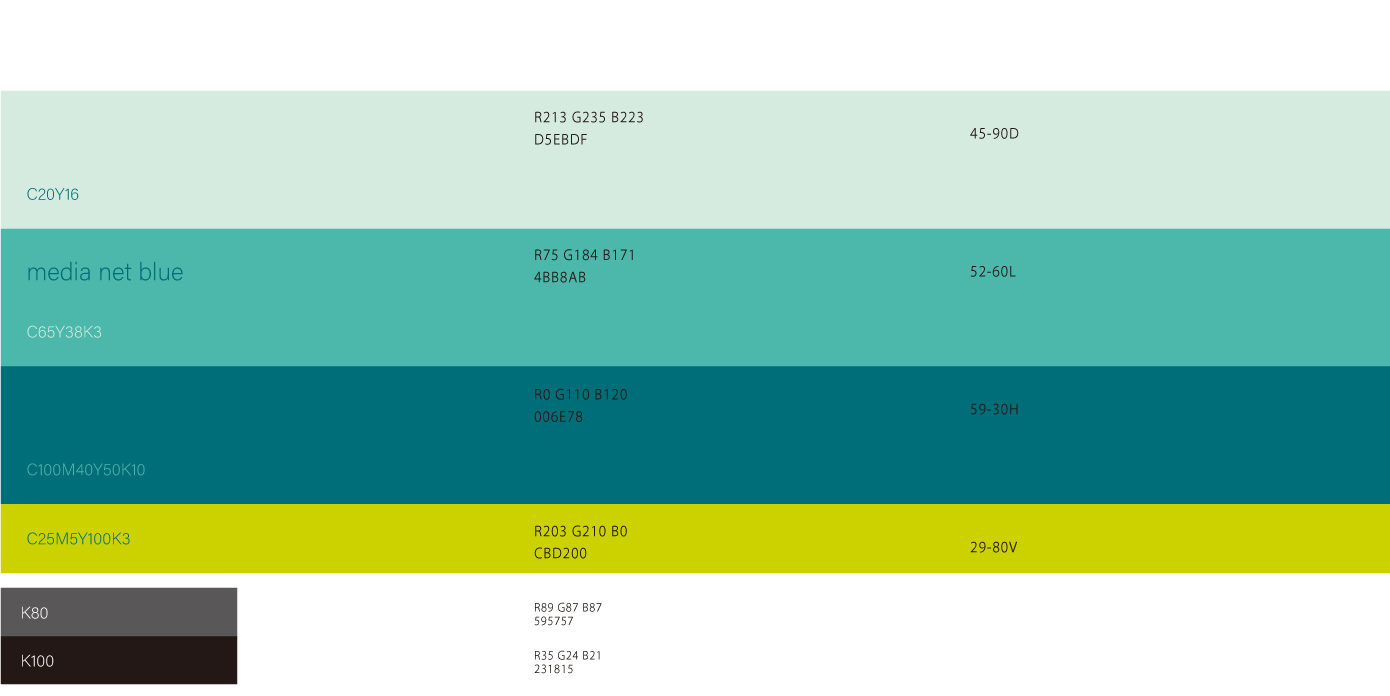Click the C65Y38K3 CMYK label

click(64, 332)
